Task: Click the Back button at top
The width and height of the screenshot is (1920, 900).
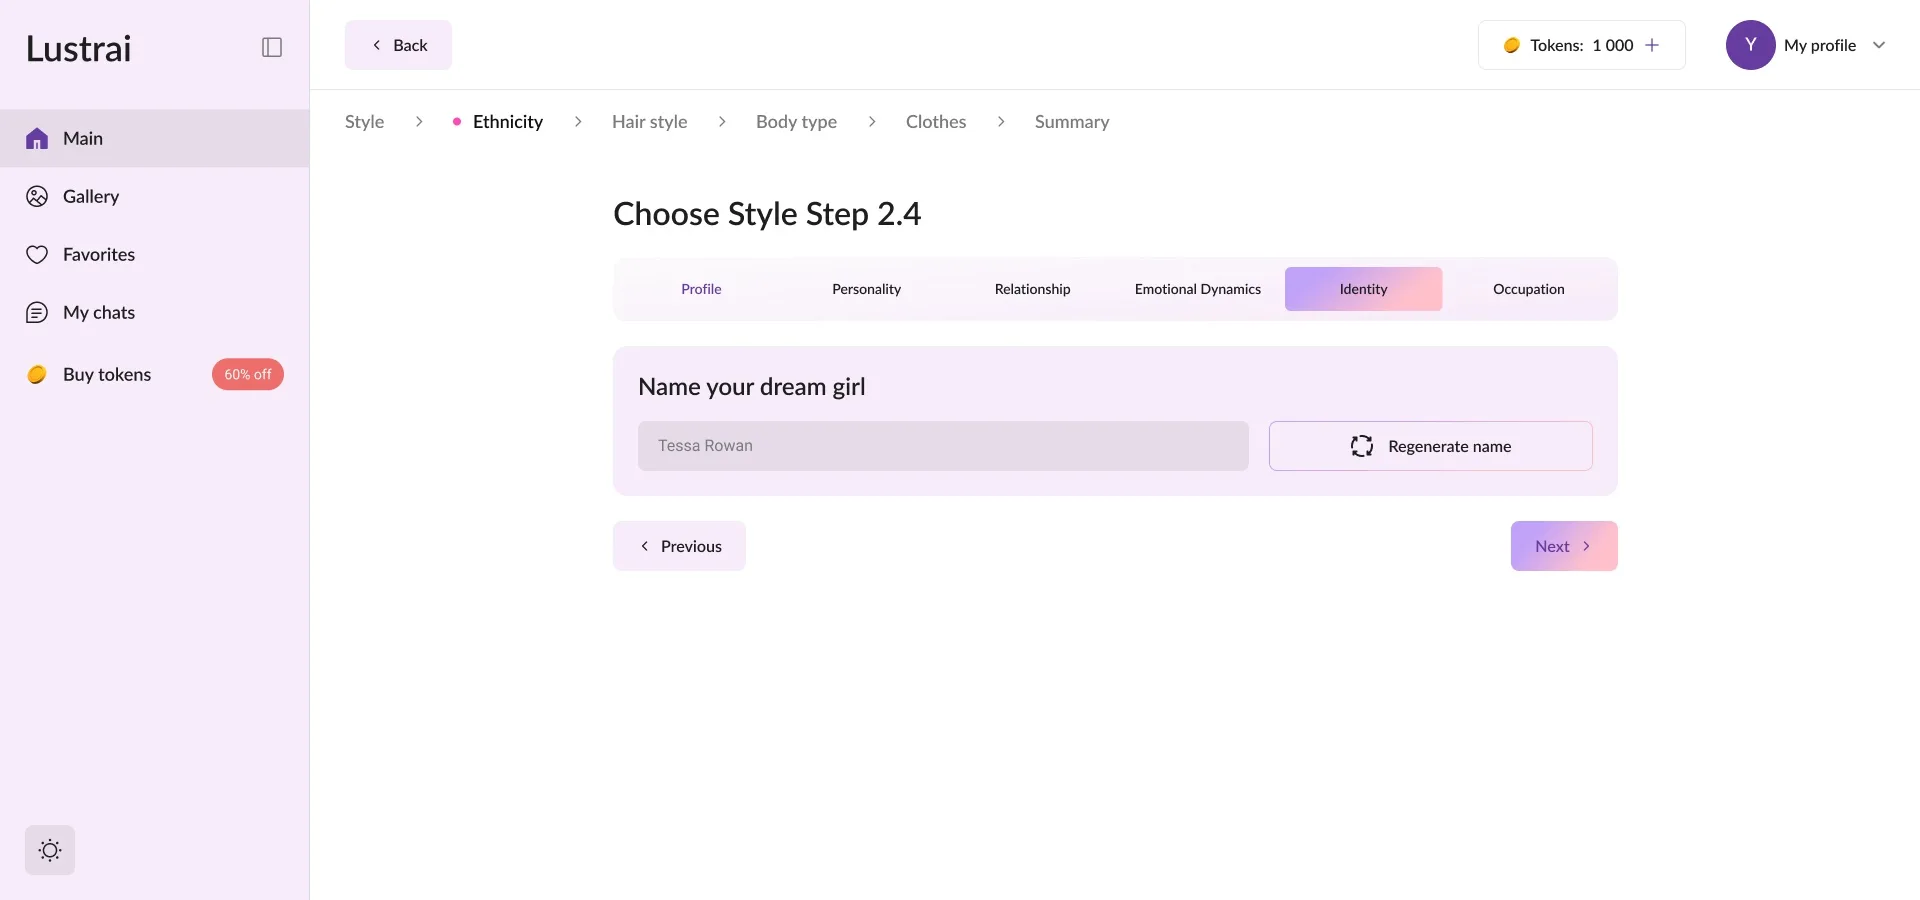Action: coord(398,45)
